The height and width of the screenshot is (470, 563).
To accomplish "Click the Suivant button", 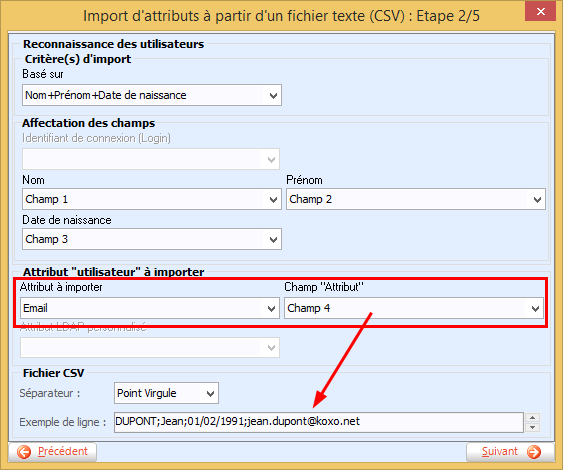I will (510, 452).
